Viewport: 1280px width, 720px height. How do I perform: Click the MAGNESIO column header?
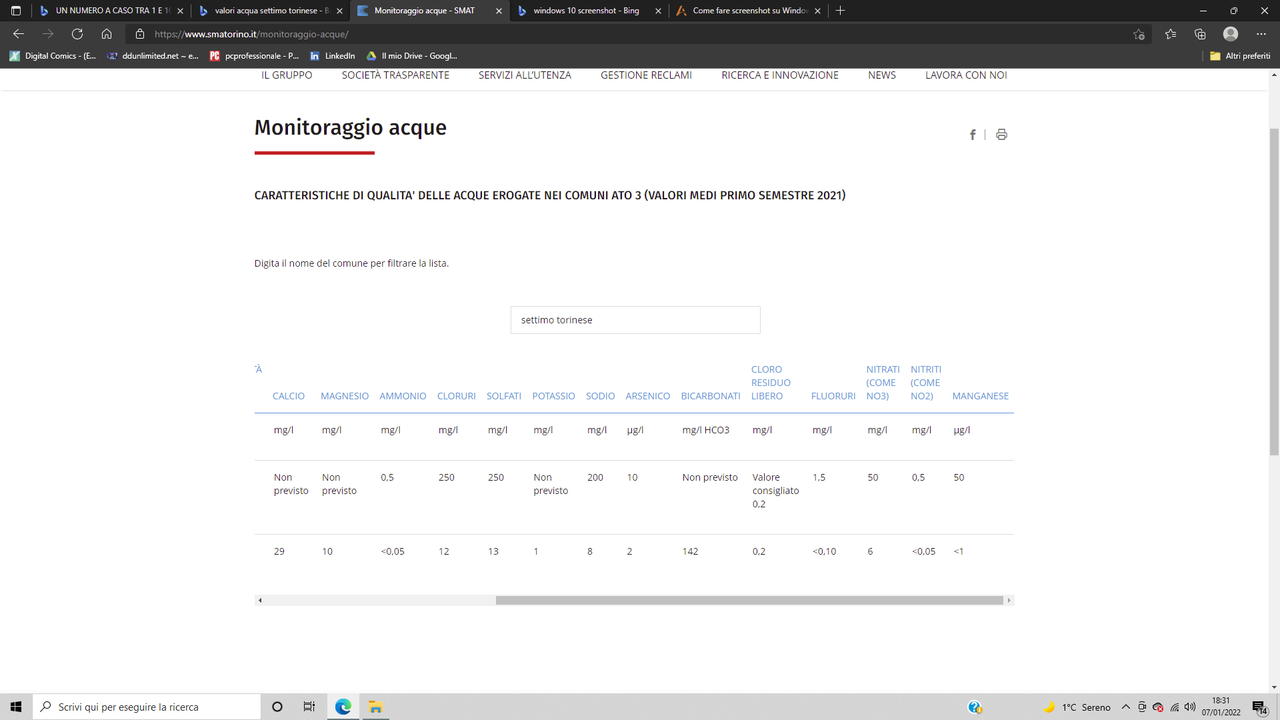pyautogui.click(x=344, y=396)
